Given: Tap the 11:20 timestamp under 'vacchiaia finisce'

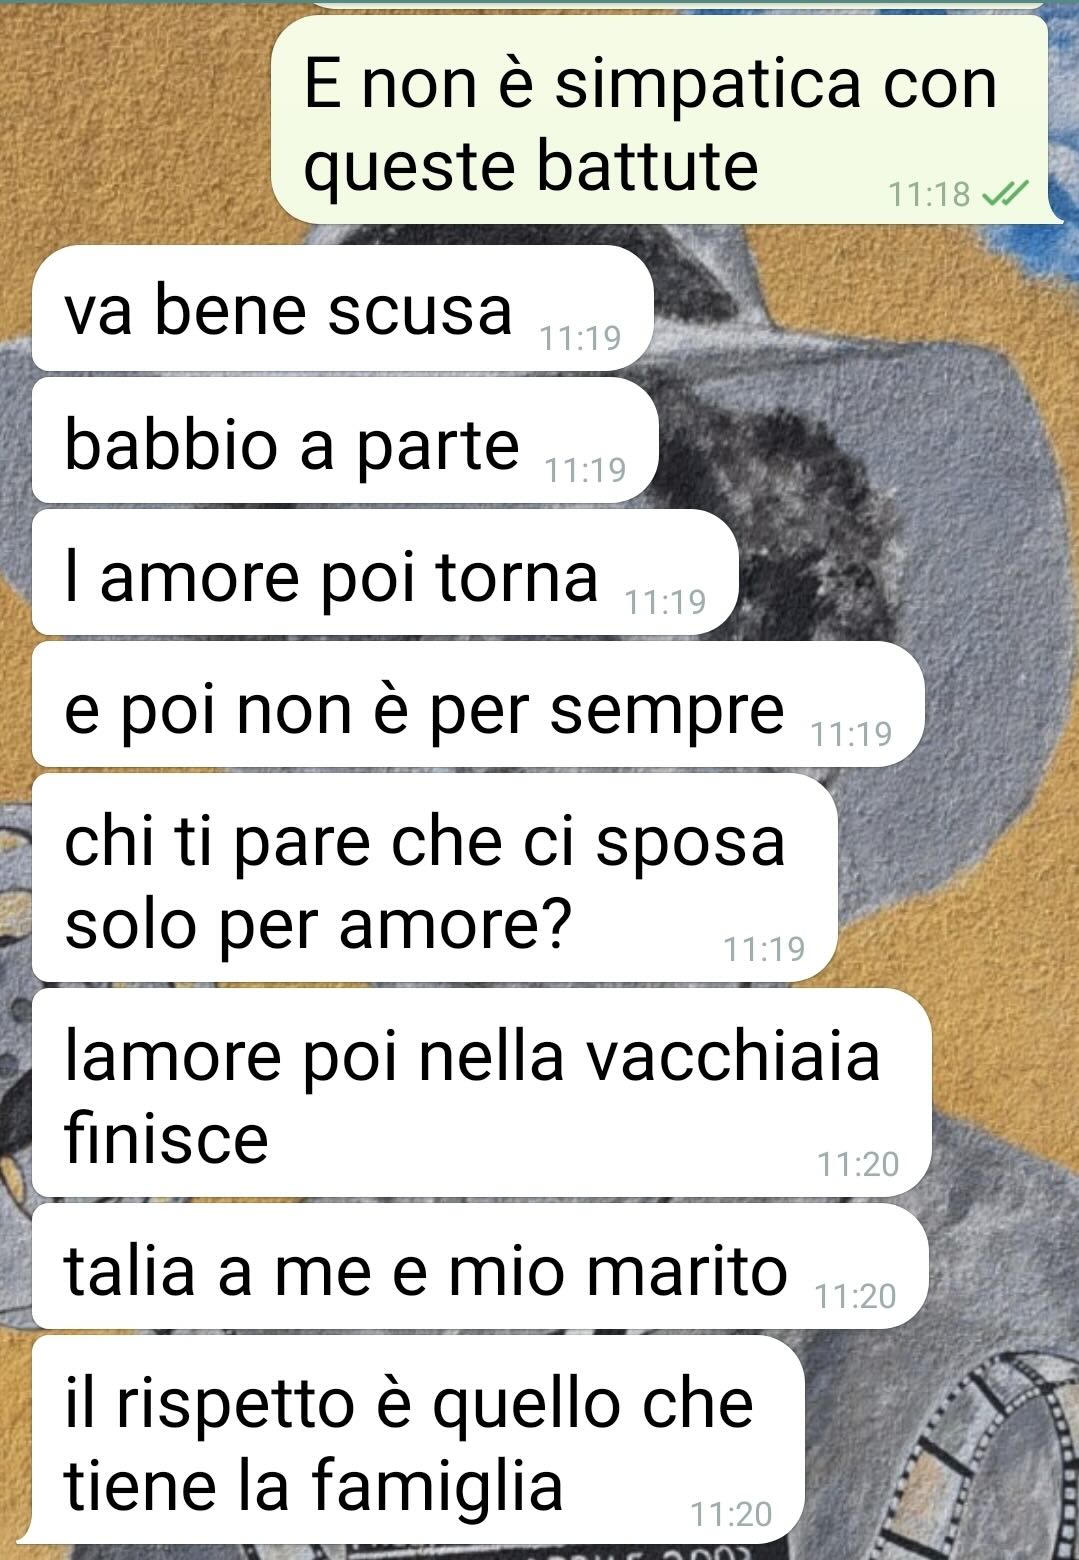Looking at the screenshot, I should [859, 1164].
